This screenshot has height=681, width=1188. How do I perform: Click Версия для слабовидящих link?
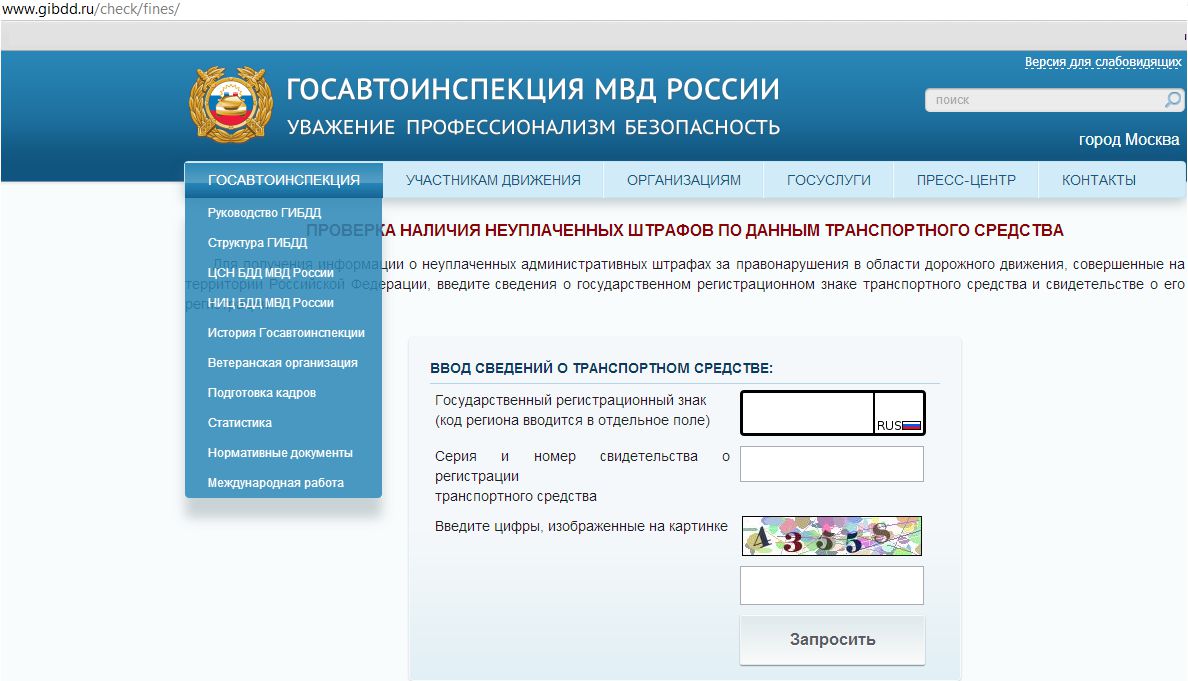click(x=1102, y=62)
